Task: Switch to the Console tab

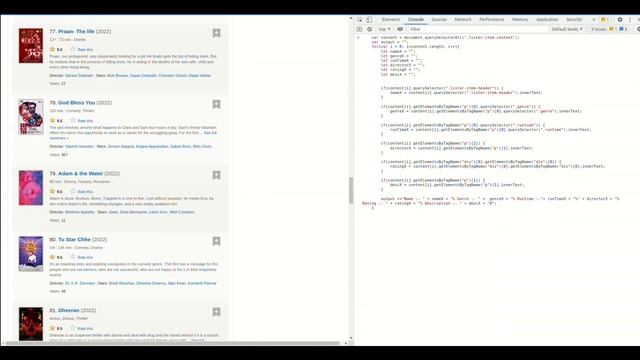Action: tap(416, 20)
